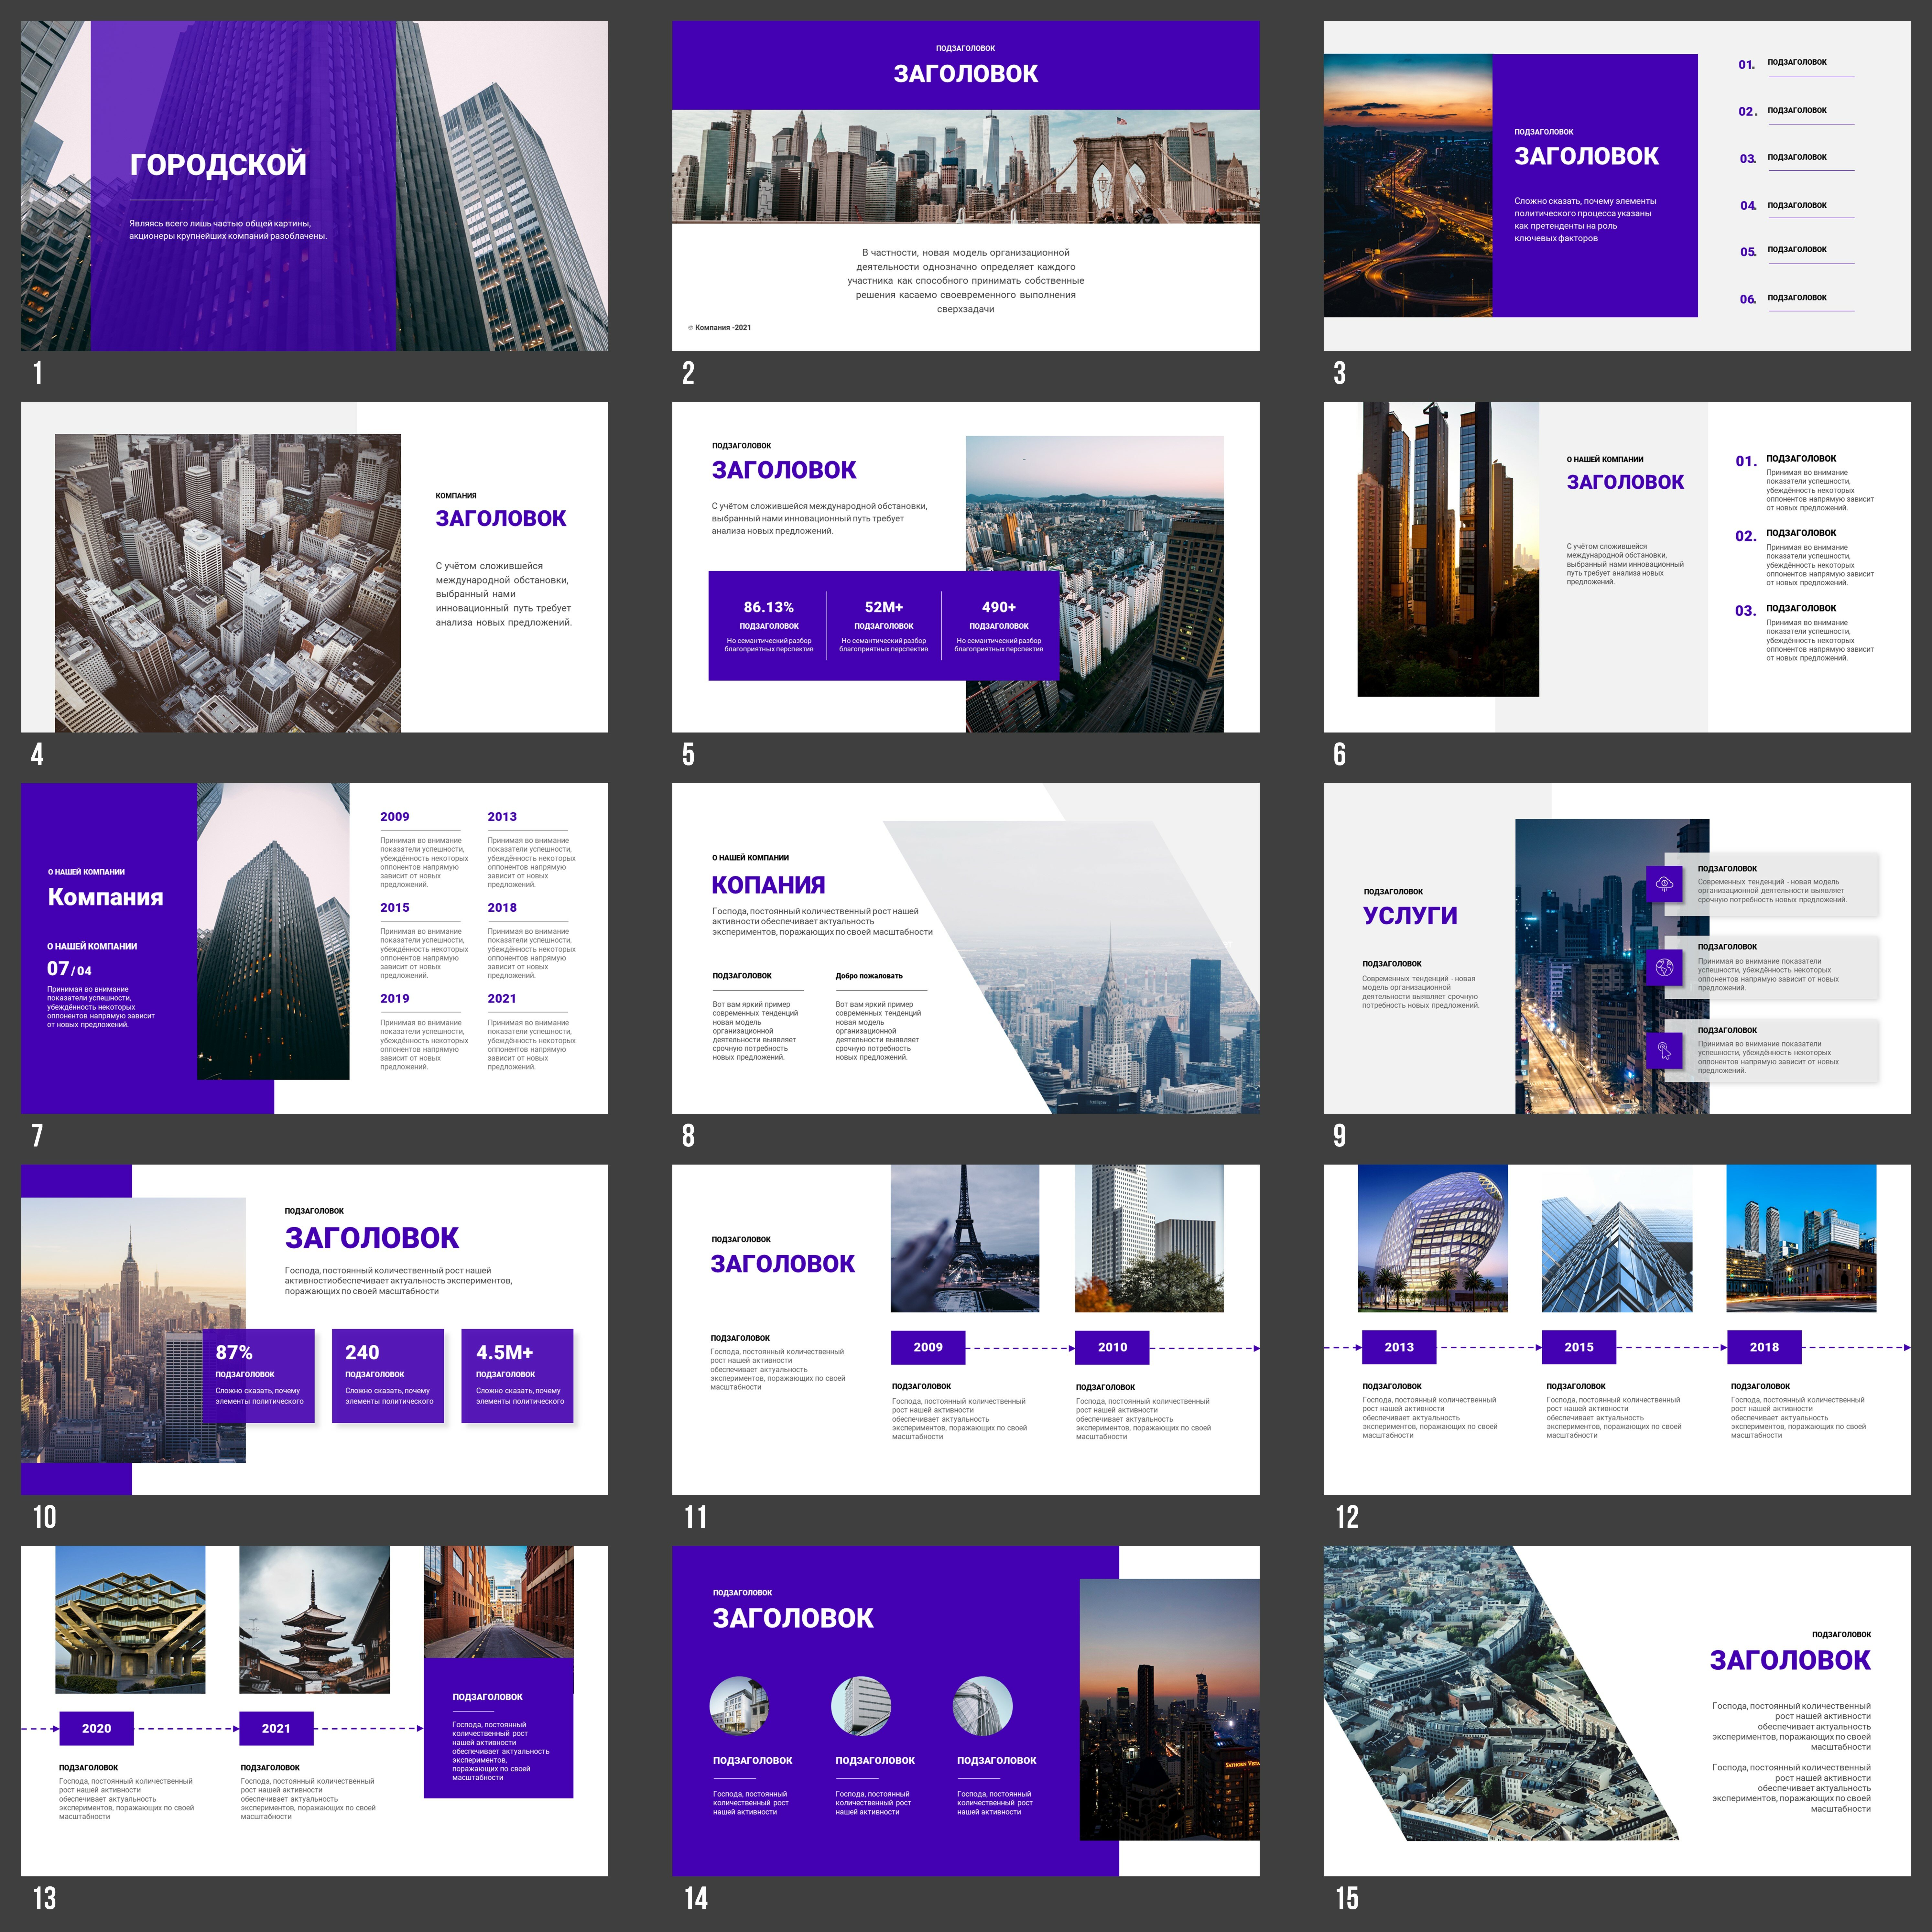Click the 2010 timeline marker on slide 11
This screenshot has width=1932, height=1932.
click(x=1112, y=1347)
